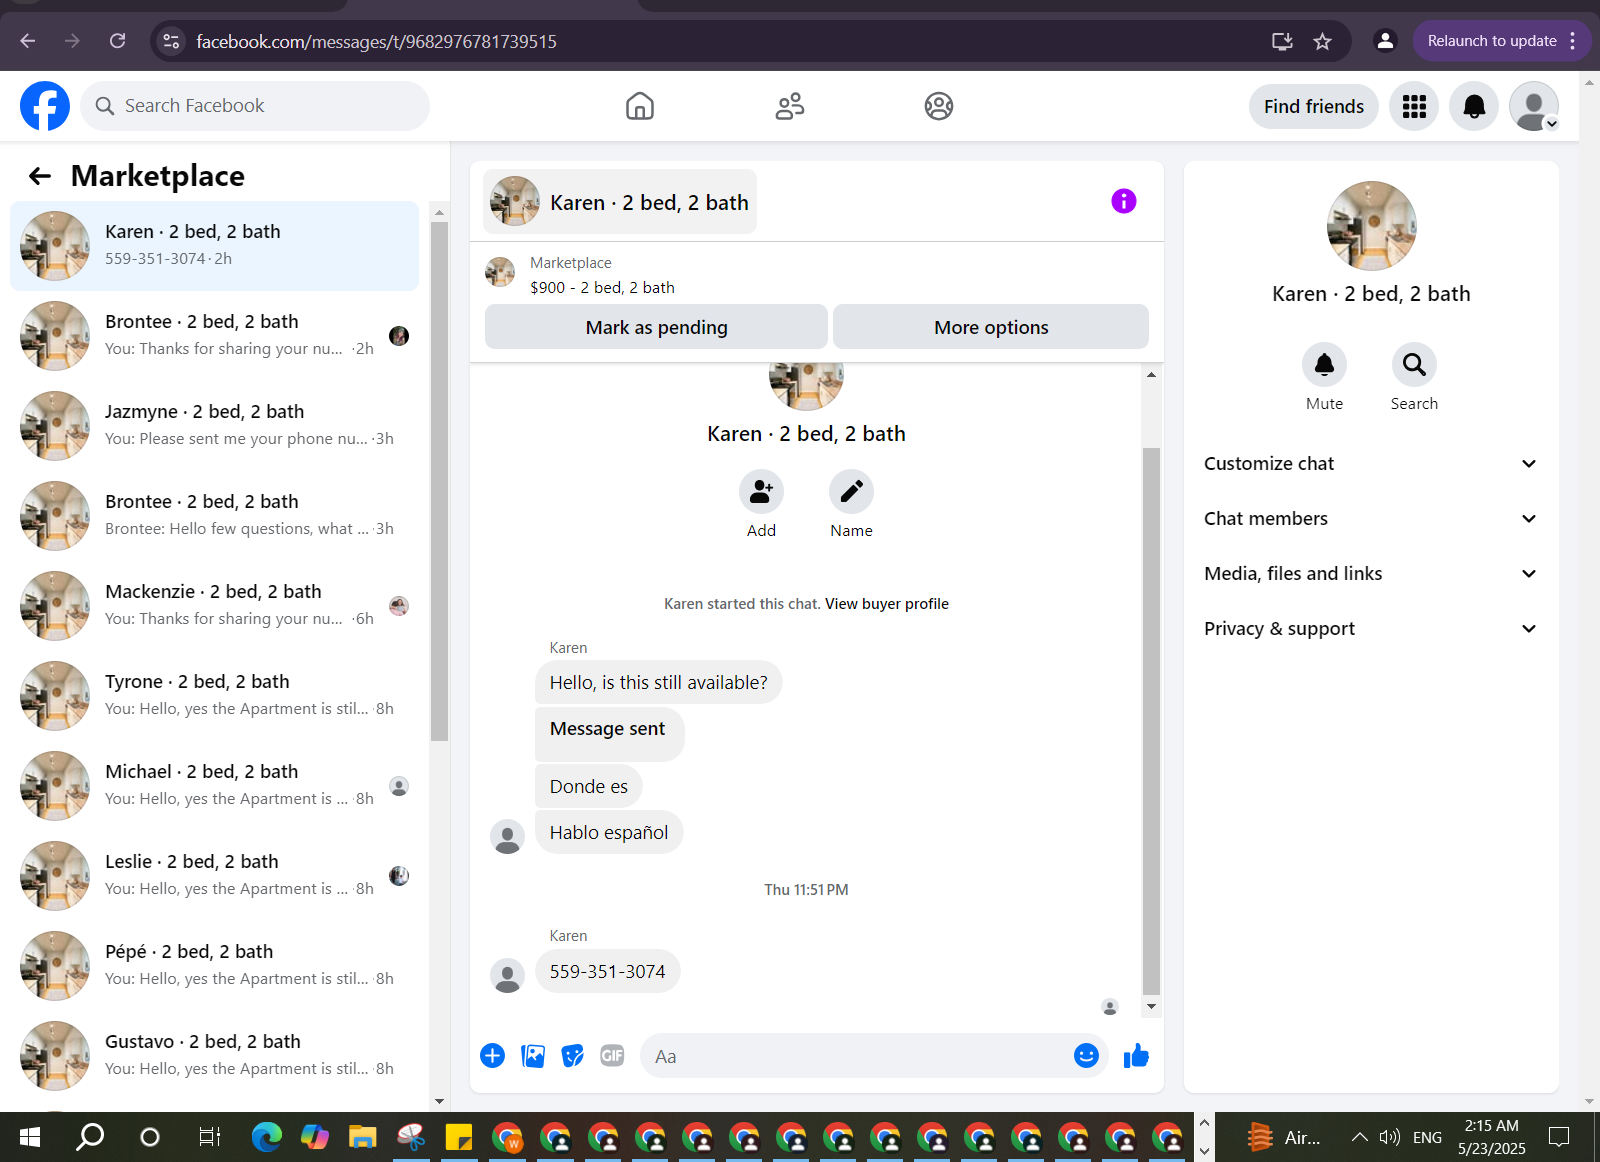The width and height of the screenshot is (1600, 1162).
Task: Click the 559-351-3074 message bubble
Action: 607,971
